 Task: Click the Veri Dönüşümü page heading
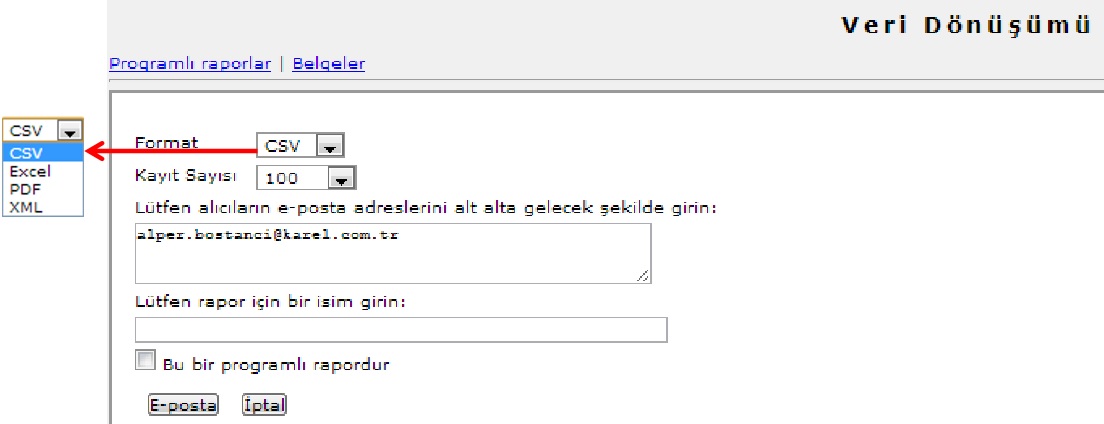point(966,26)
